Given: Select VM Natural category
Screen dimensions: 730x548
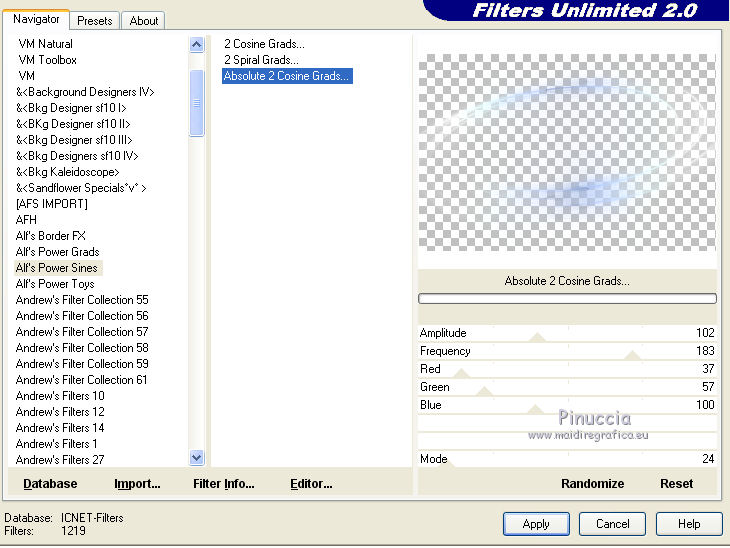Looking at the screenshot, I should point(46,44).
